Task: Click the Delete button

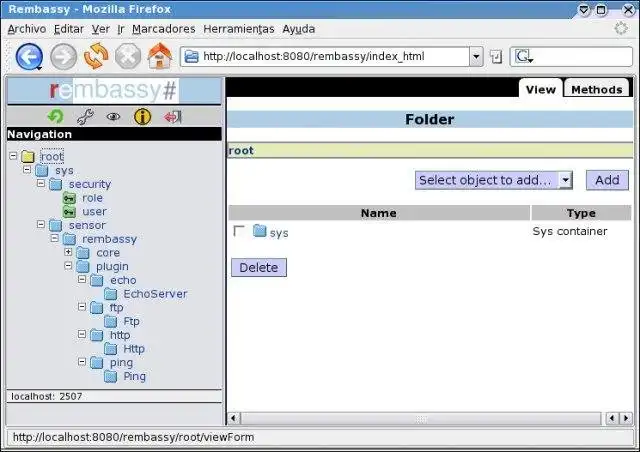Action: point(259,267)
